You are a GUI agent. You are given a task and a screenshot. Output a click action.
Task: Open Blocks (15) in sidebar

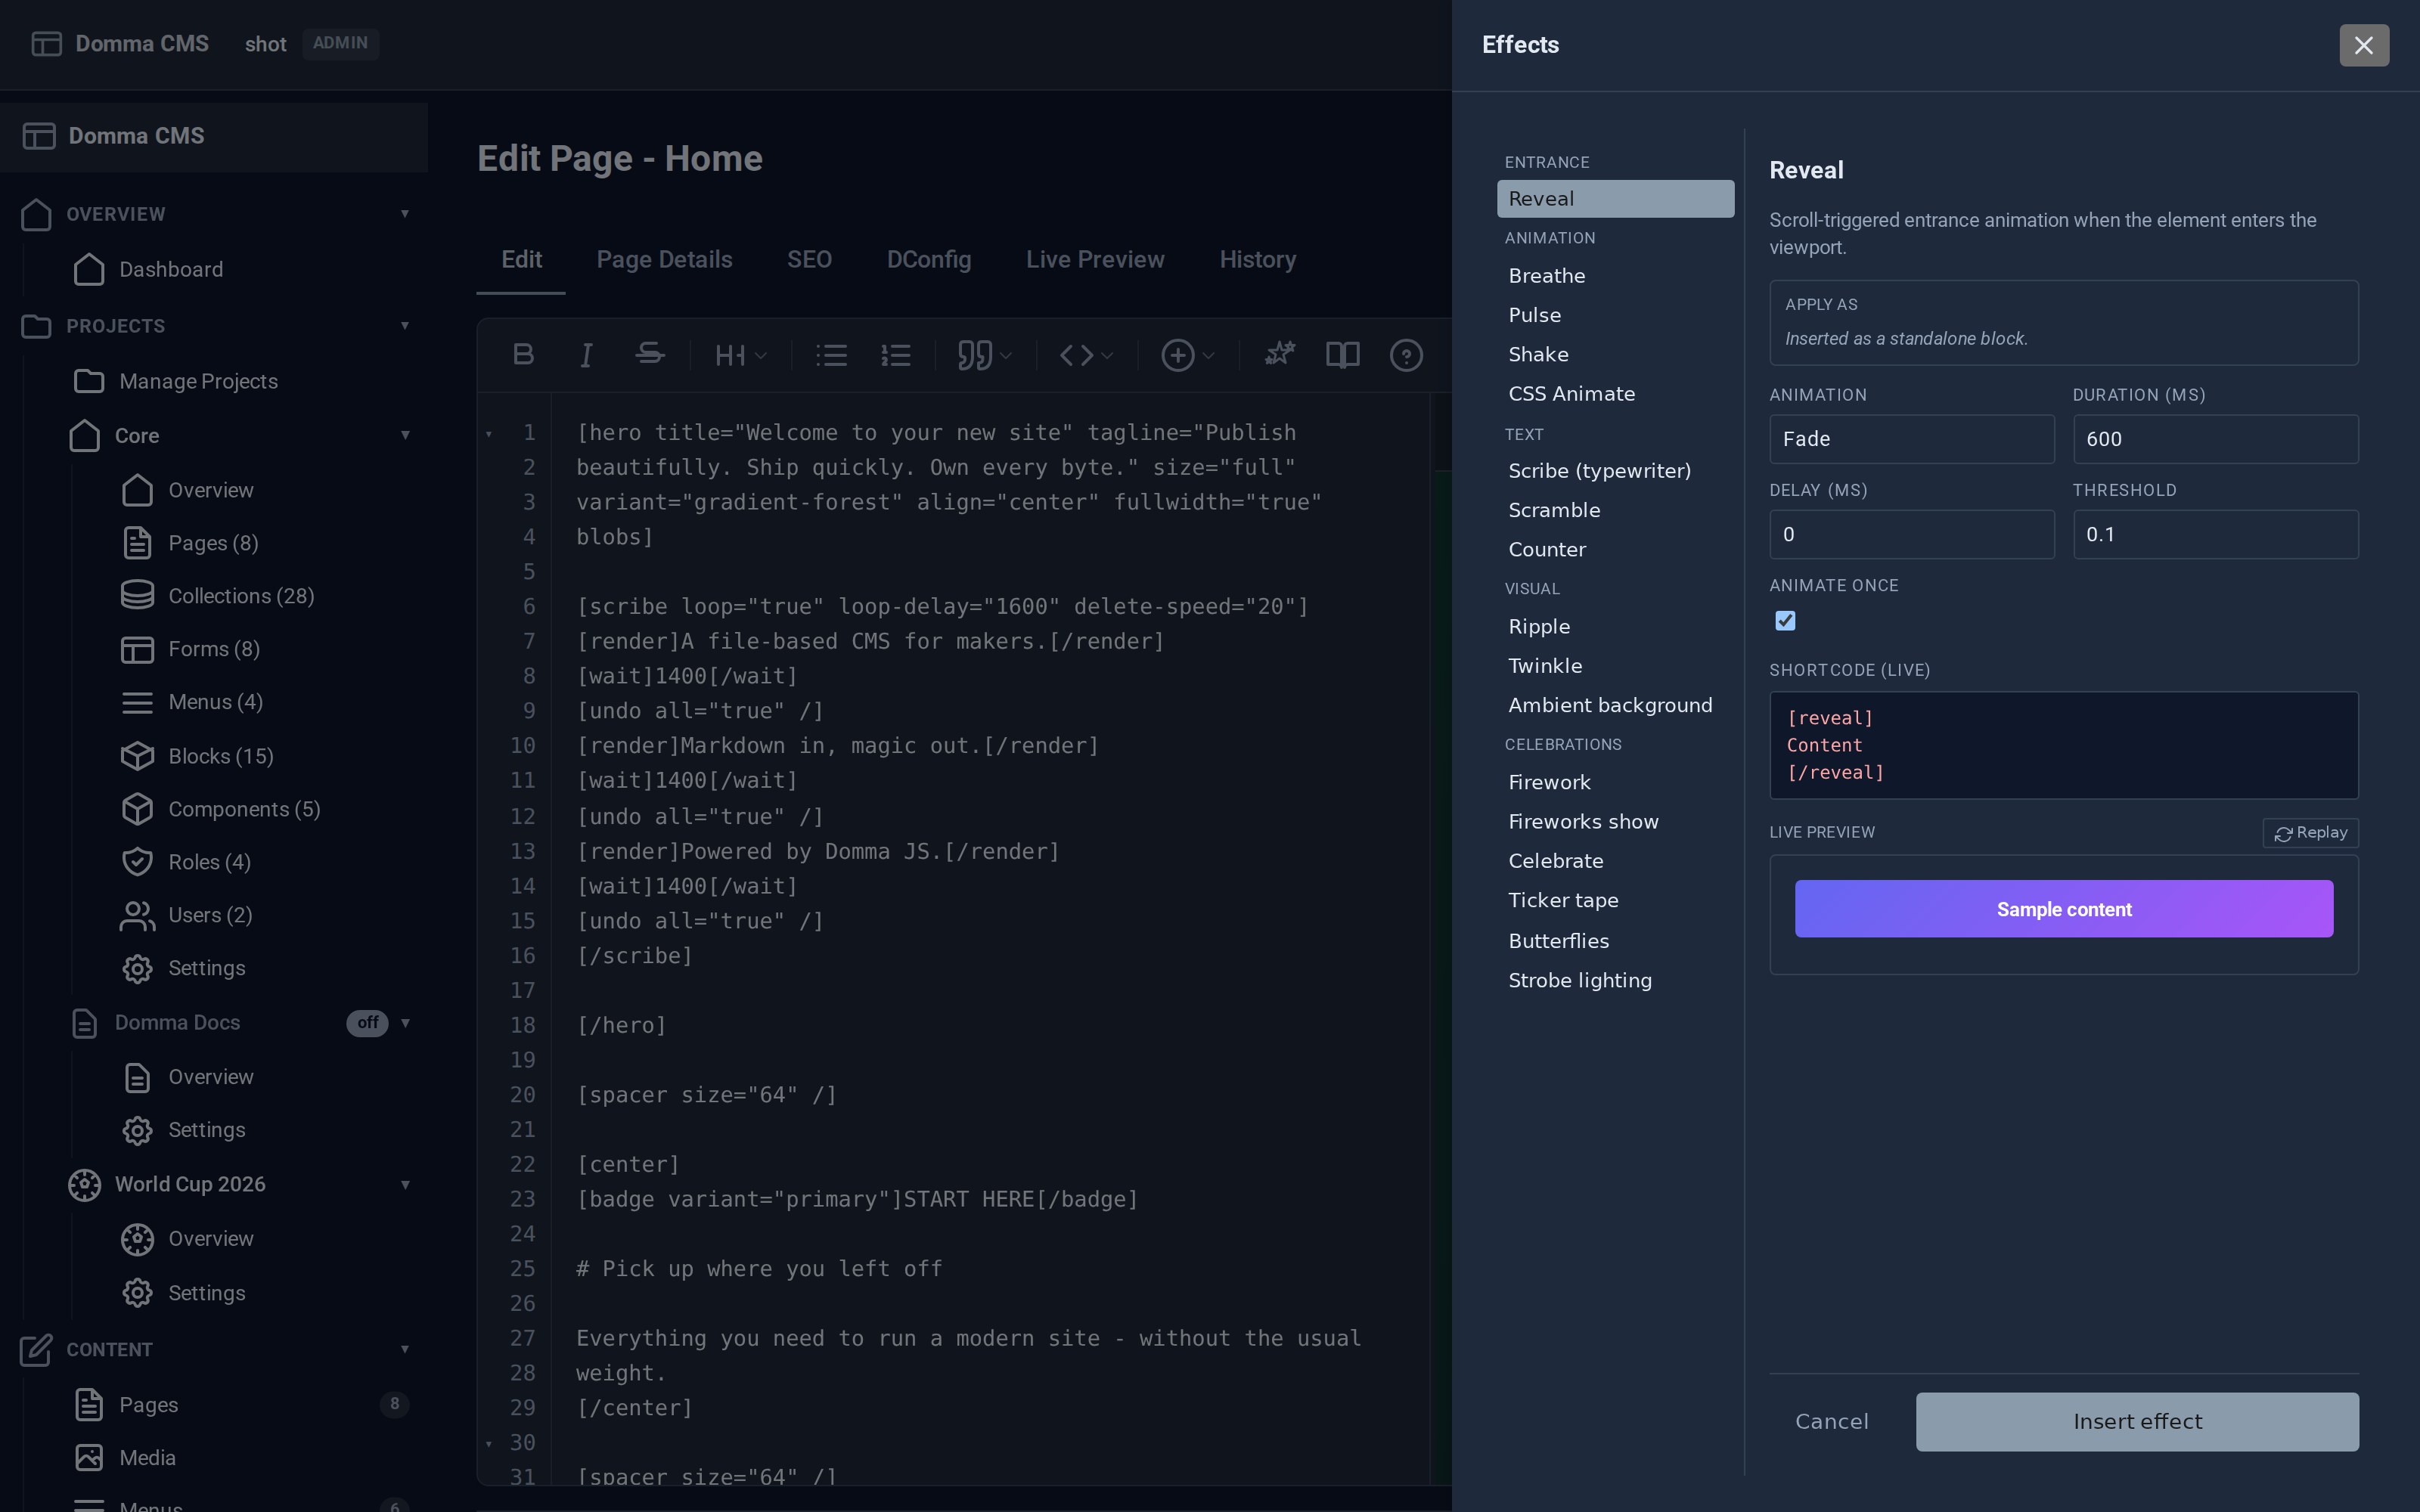click(220, 756)
